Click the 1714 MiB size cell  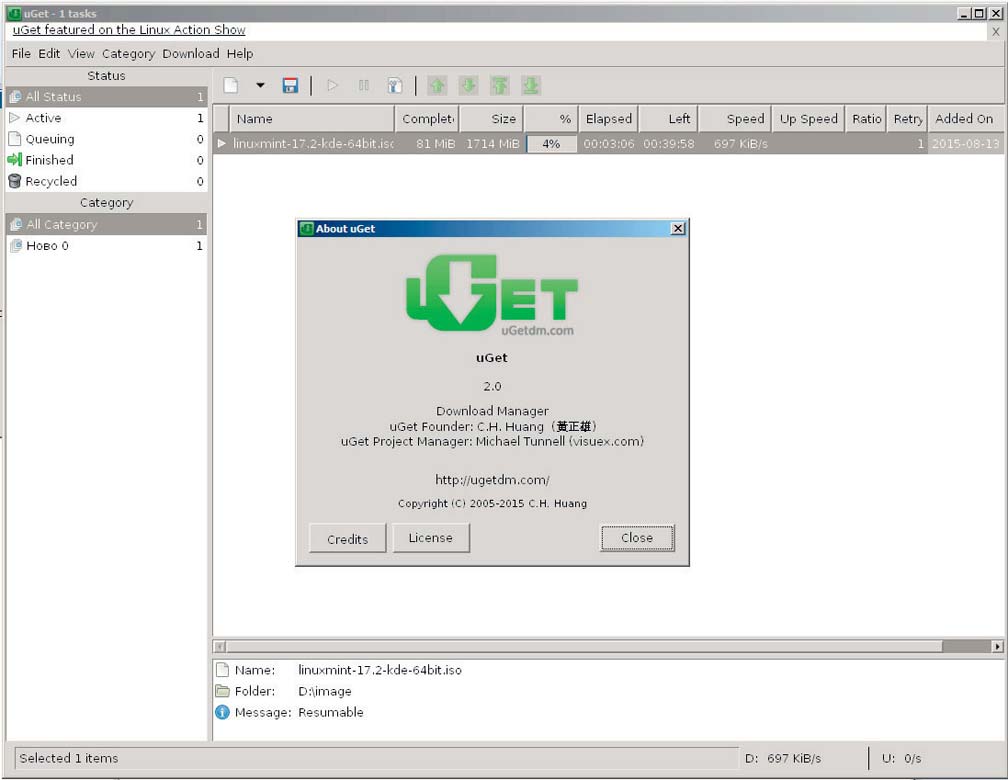492,144
